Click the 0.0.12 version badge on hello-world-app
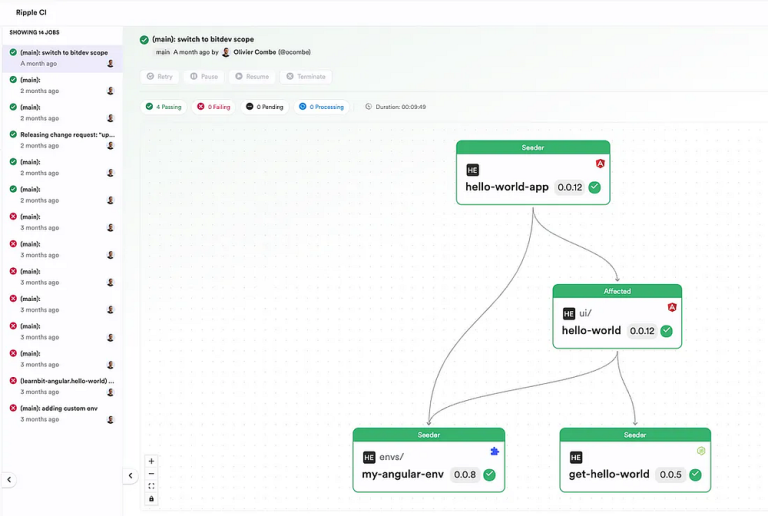Viewport: 768px width, 516px height. pos(569,187)
